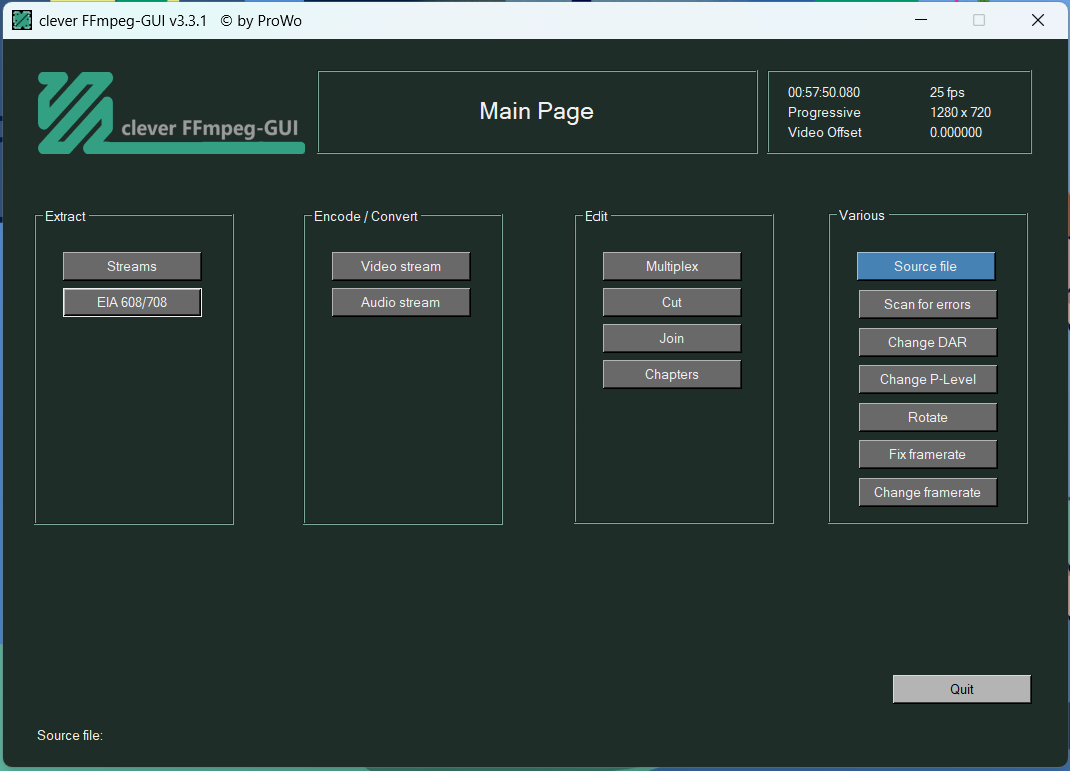1070x771 pixels.
Task: Open Fix framerate tool
Action: point(927,454)
